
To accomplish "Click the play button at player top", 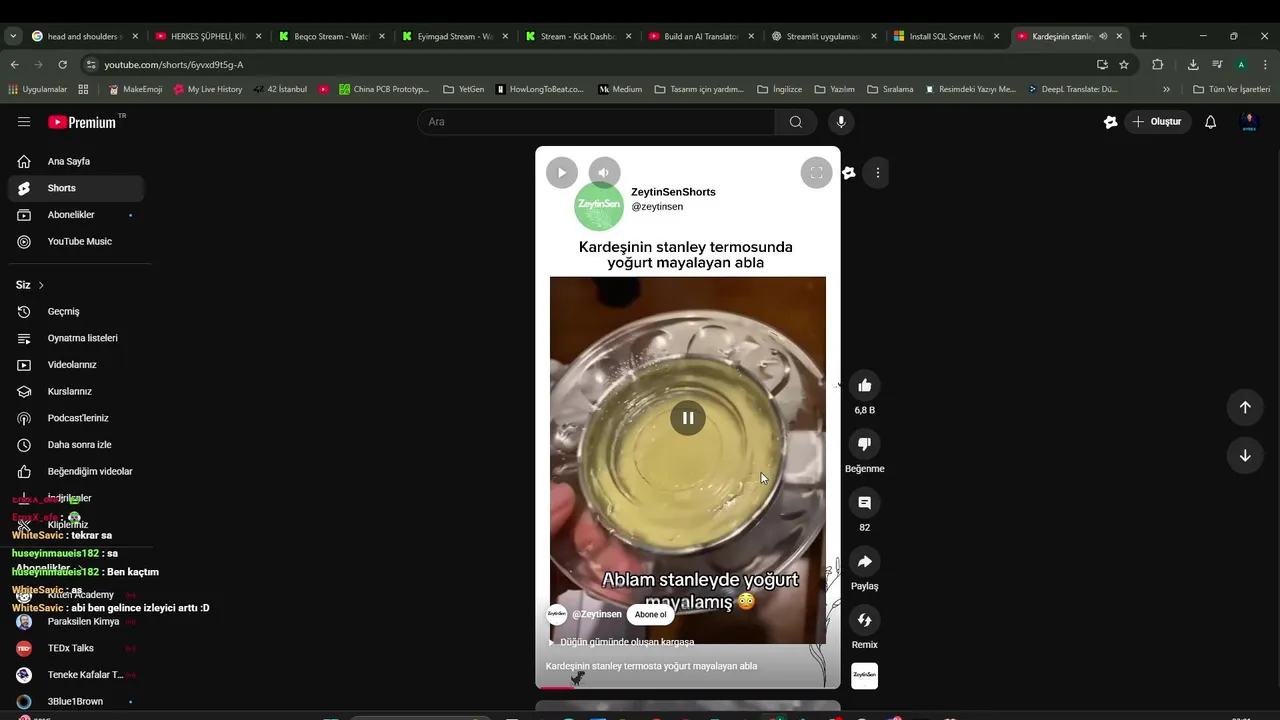I will [562, 172].
